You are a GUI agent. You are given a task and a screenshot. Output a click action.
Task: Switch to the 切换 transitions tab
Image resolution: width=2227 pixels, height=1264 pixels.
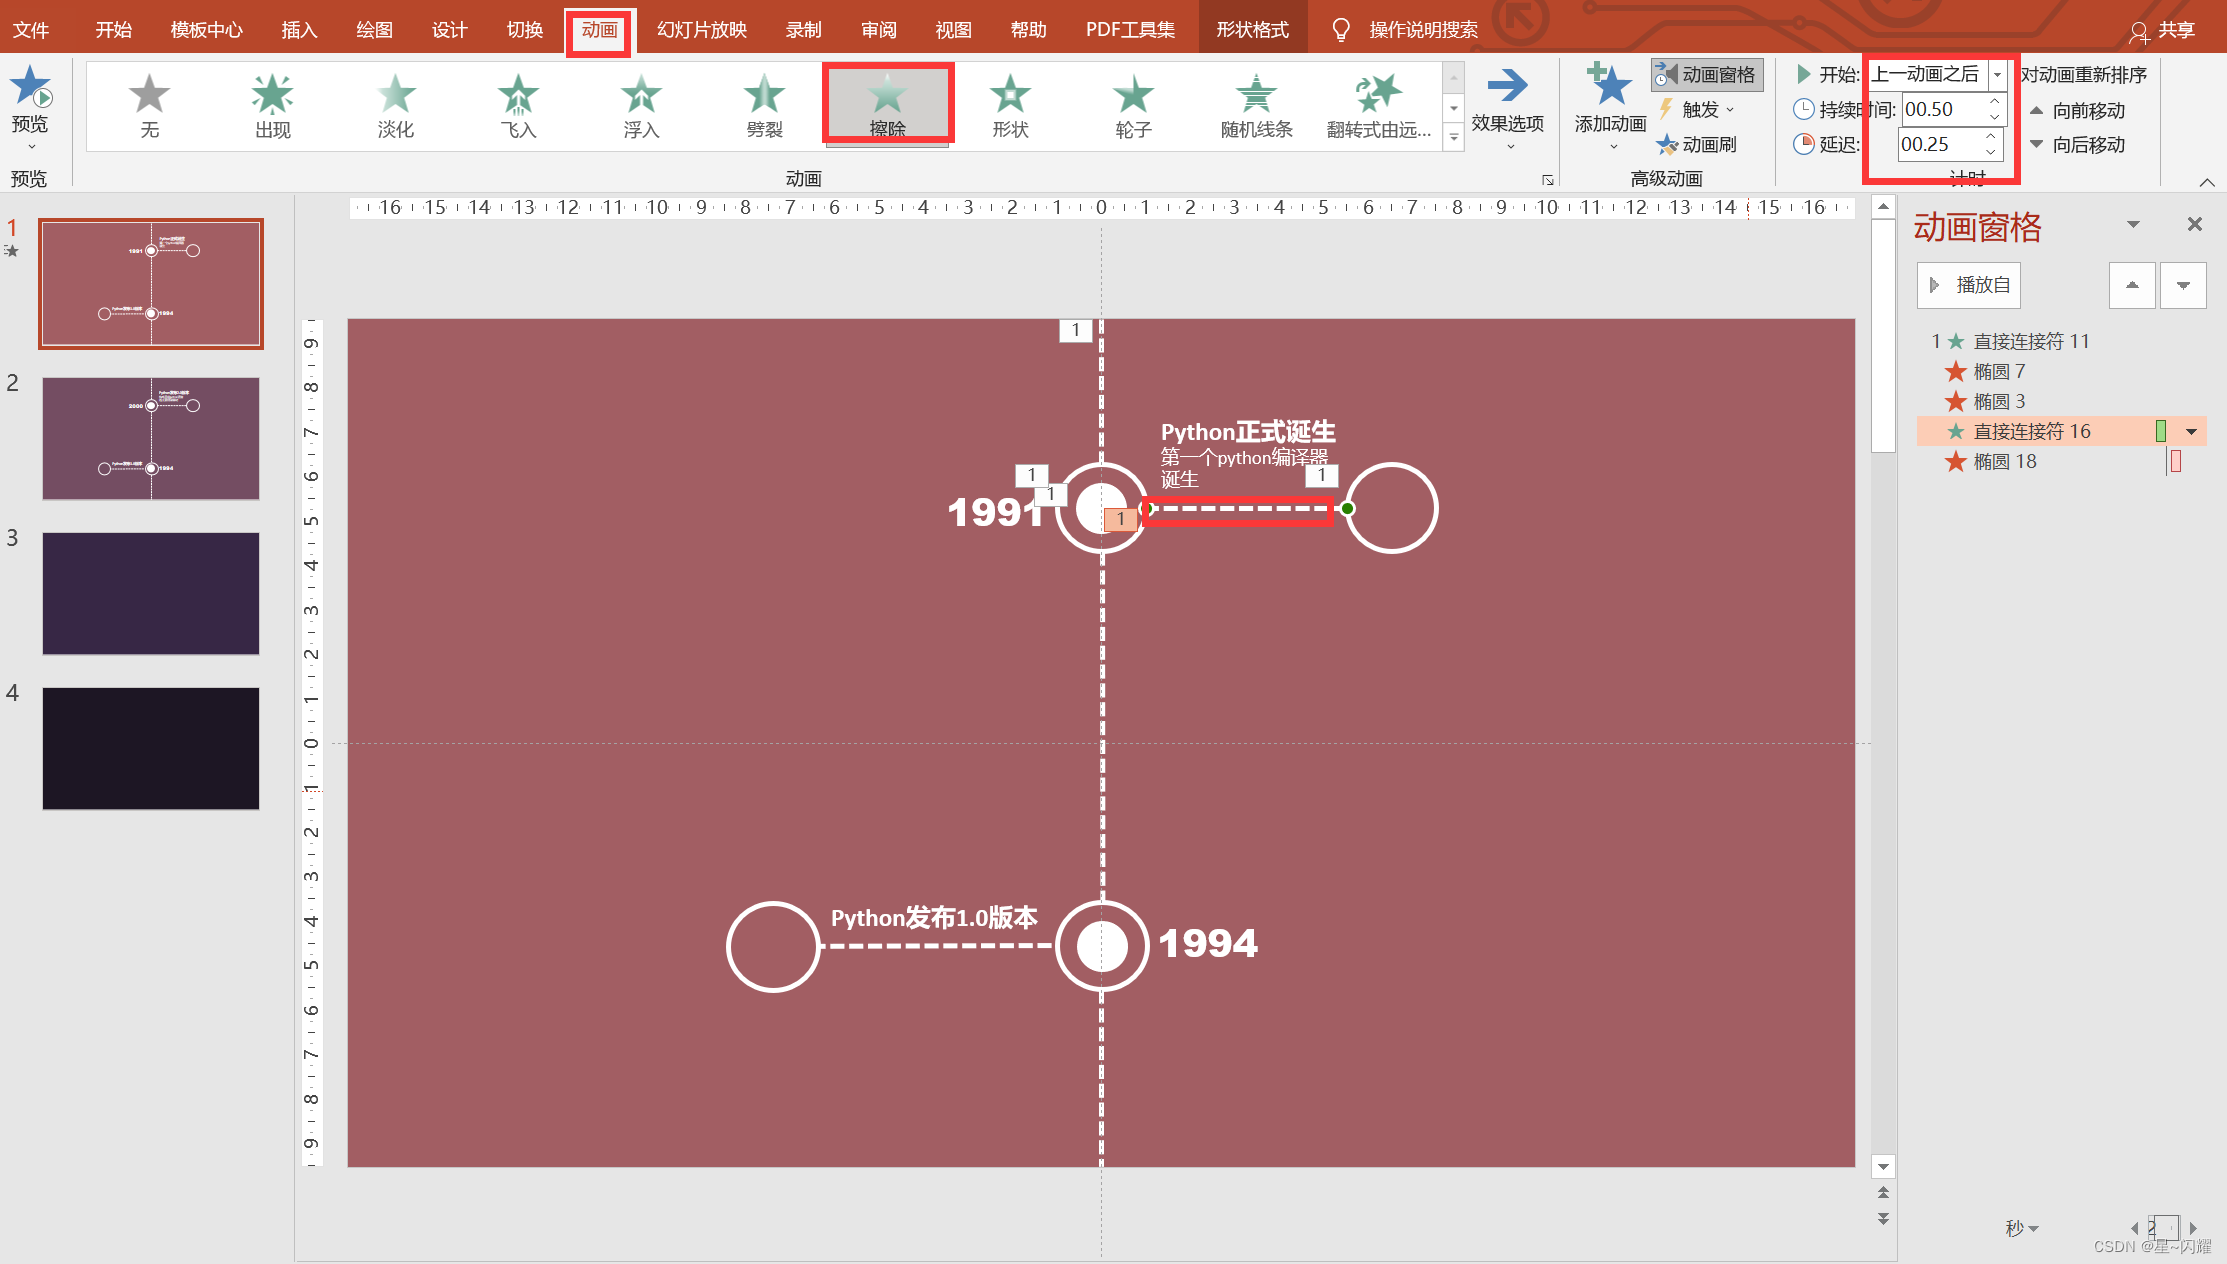(x=524, y=30)
